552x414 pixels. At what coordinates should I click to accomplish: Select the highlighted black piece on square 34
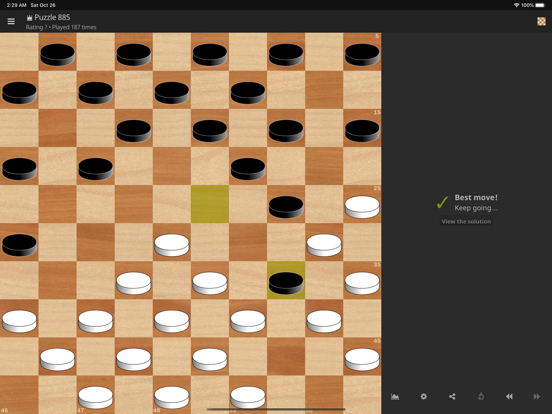tap(286, 283)
